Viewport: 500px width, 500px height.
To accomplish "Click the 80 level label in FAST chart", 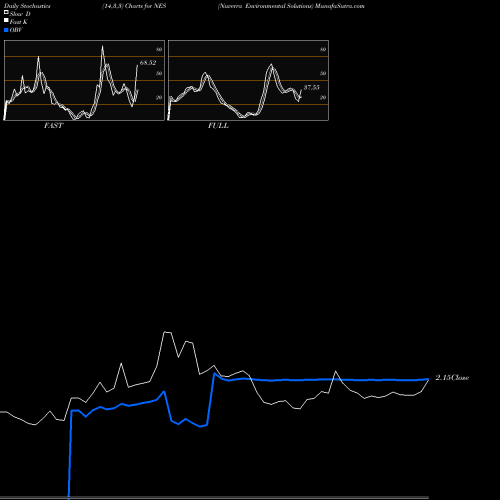I will [159, 49].
